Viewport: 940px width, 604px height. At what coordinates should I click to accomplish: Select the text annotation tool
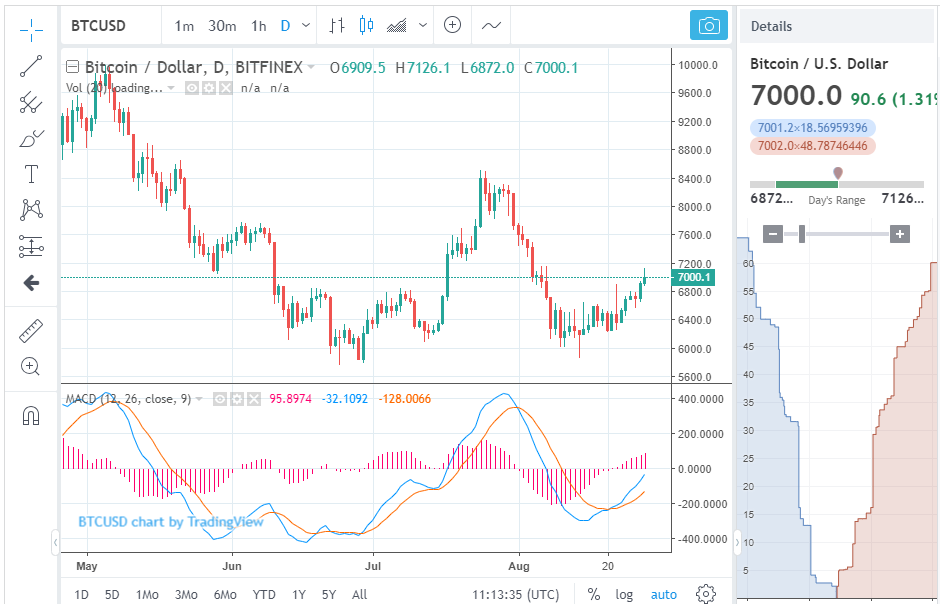[x=31, y=174]
